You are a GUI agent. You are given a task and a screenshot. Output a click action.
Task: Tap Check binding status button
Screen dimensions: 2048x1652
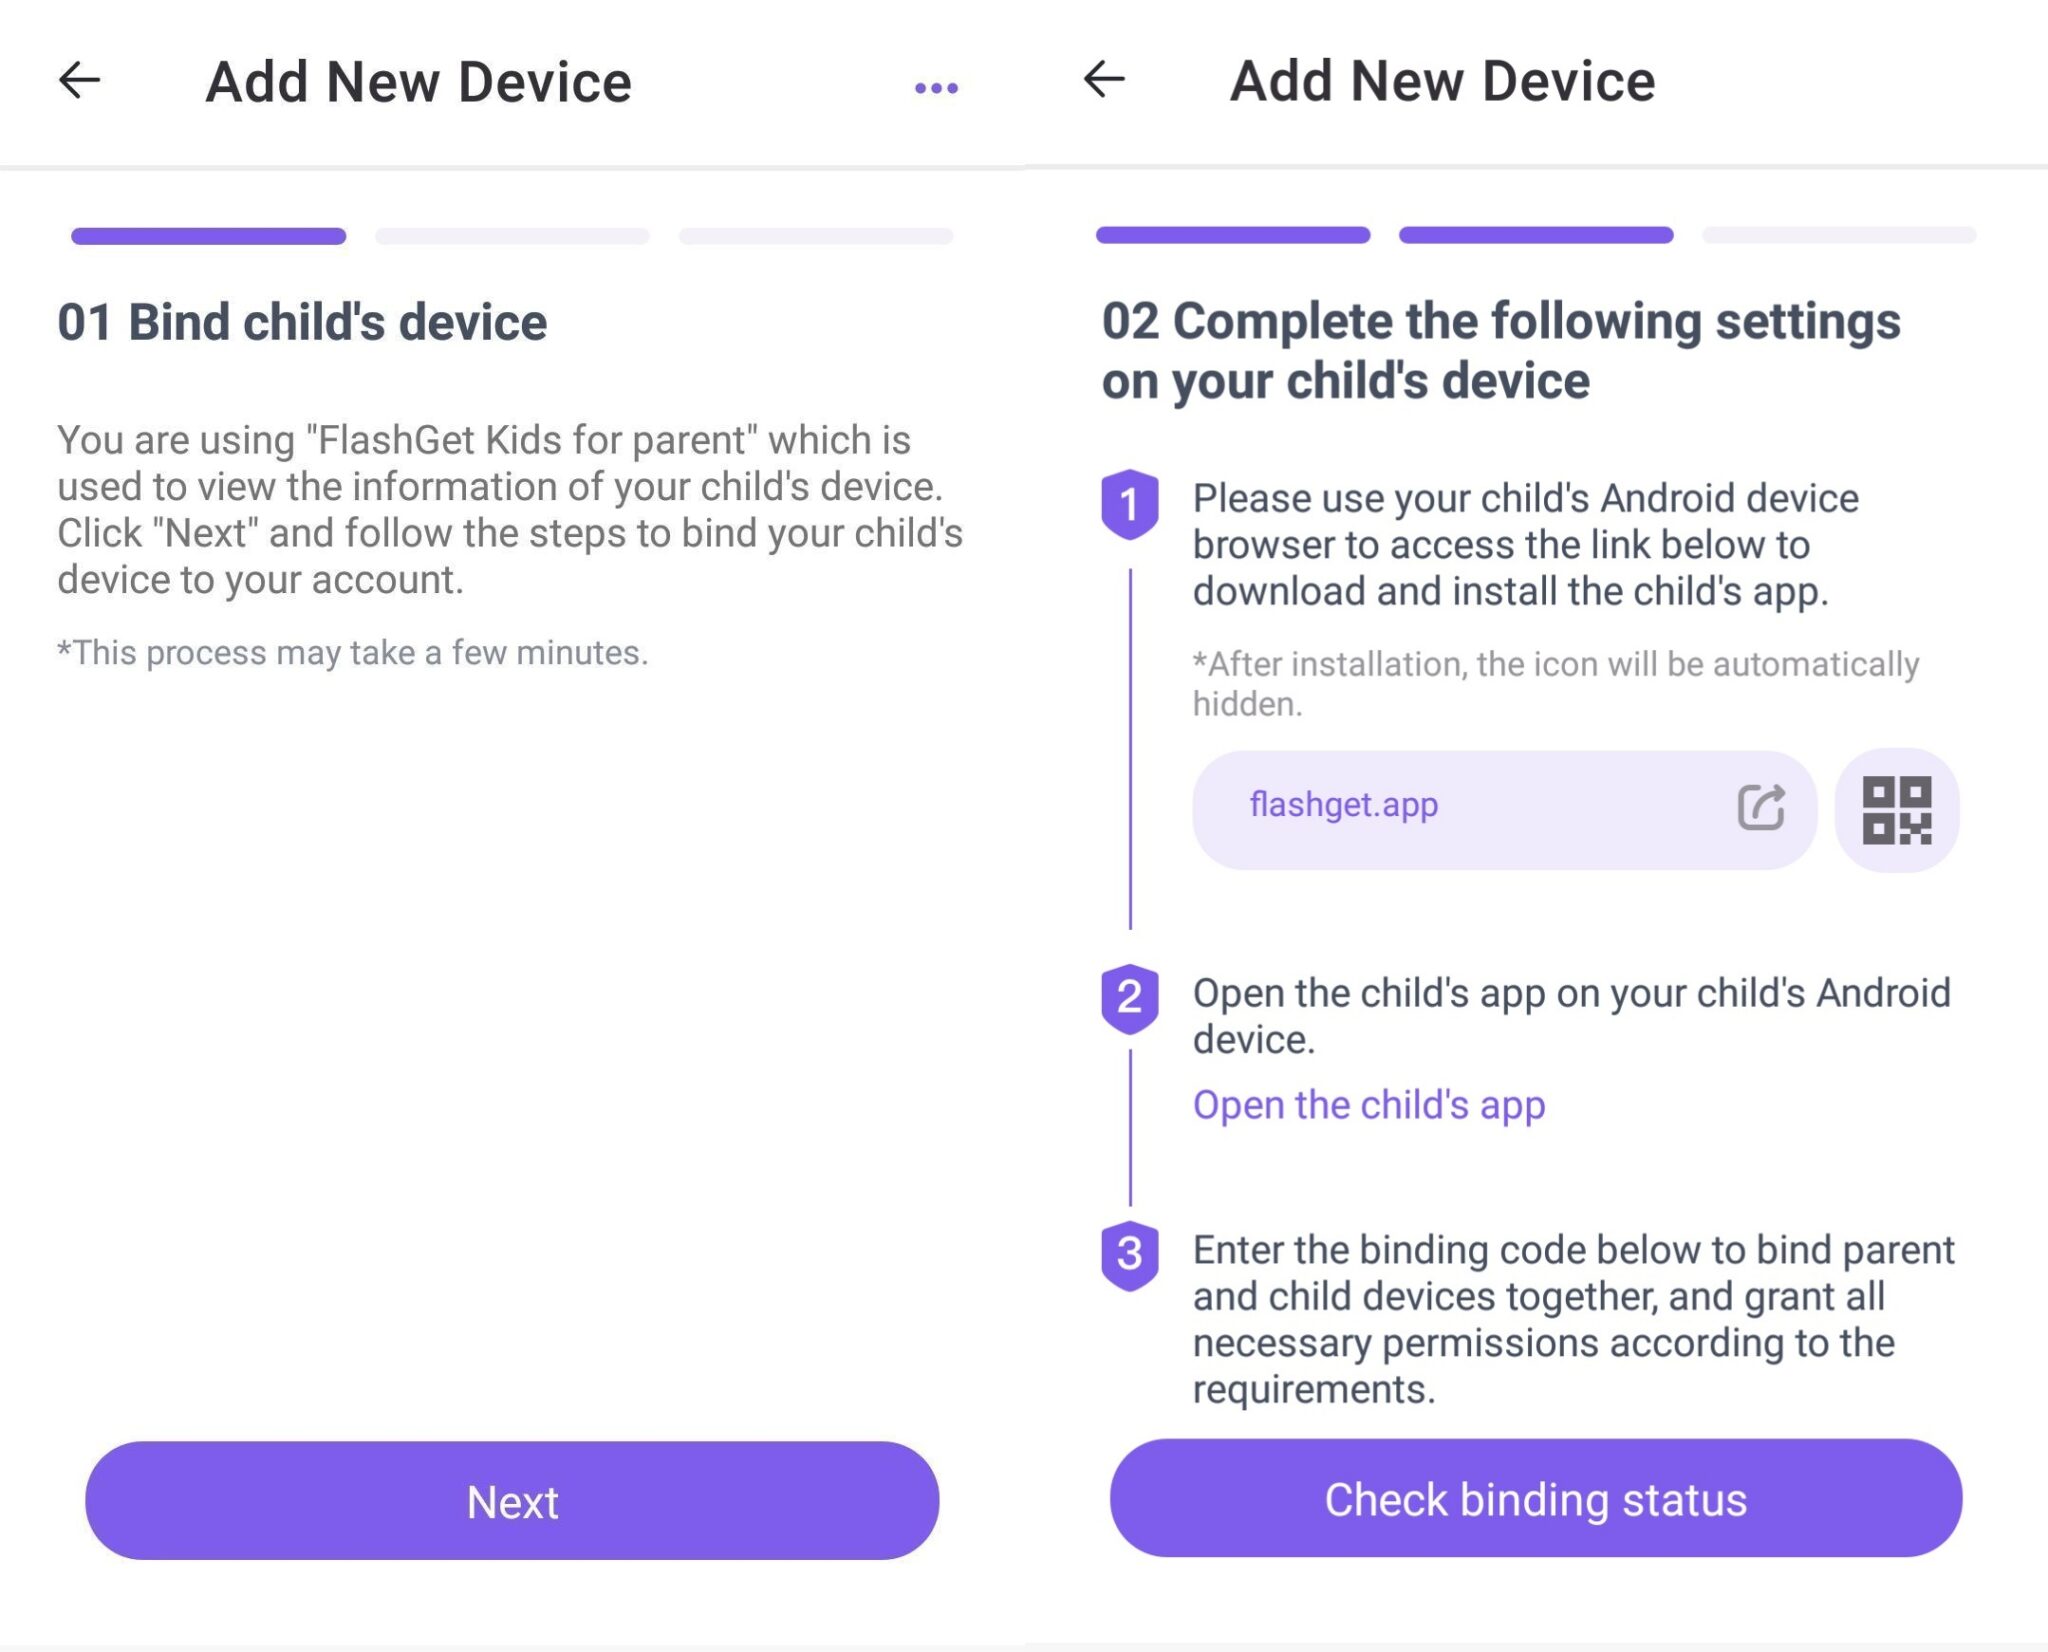pyautogui.click(x=1536, y=1498)
